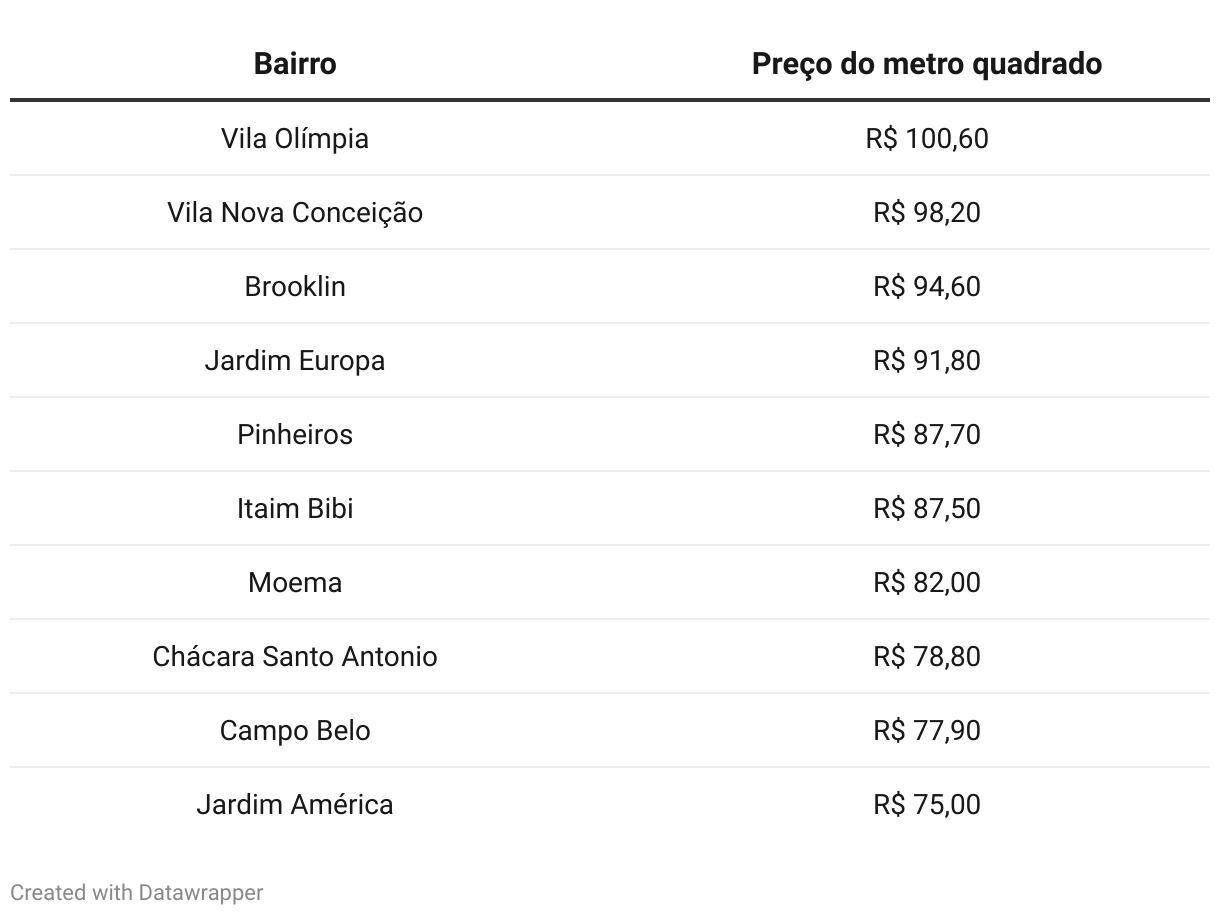This screenshot has height=916, width=1220.
Task: Click the Jardim Europa row label
Action: click(295, 360)
